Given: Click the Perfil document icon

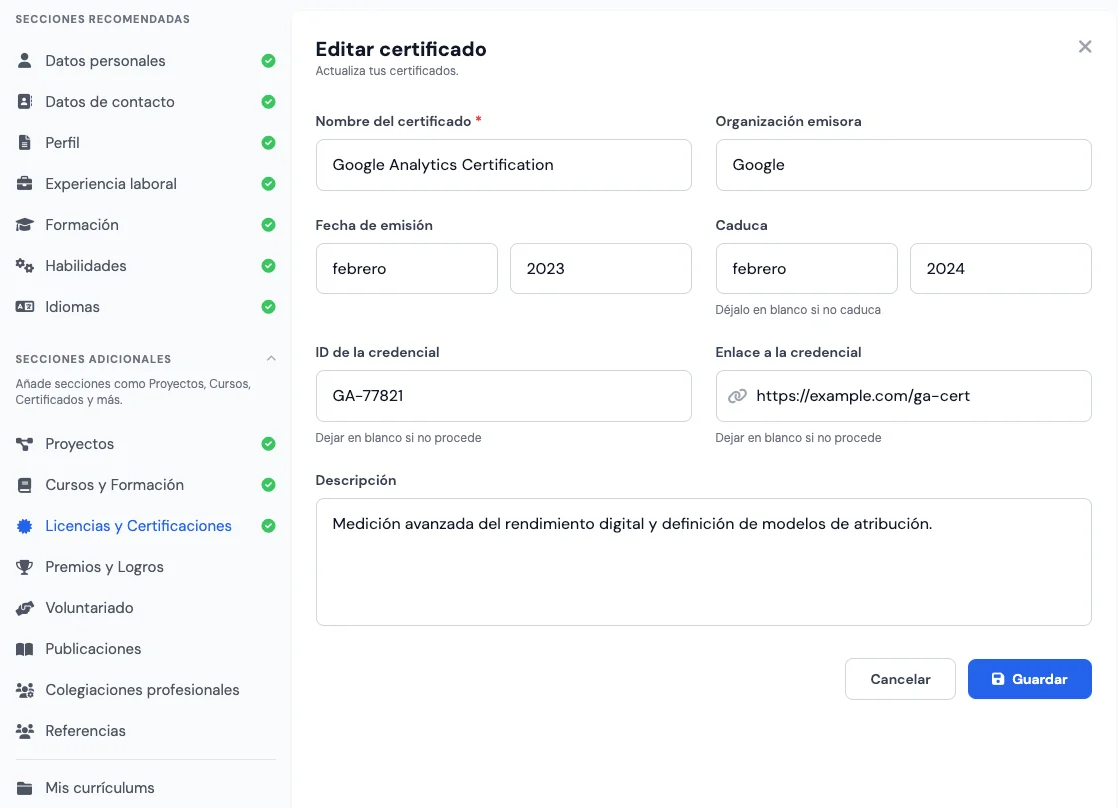Looking at the screenshot, I should click(24, 143).
